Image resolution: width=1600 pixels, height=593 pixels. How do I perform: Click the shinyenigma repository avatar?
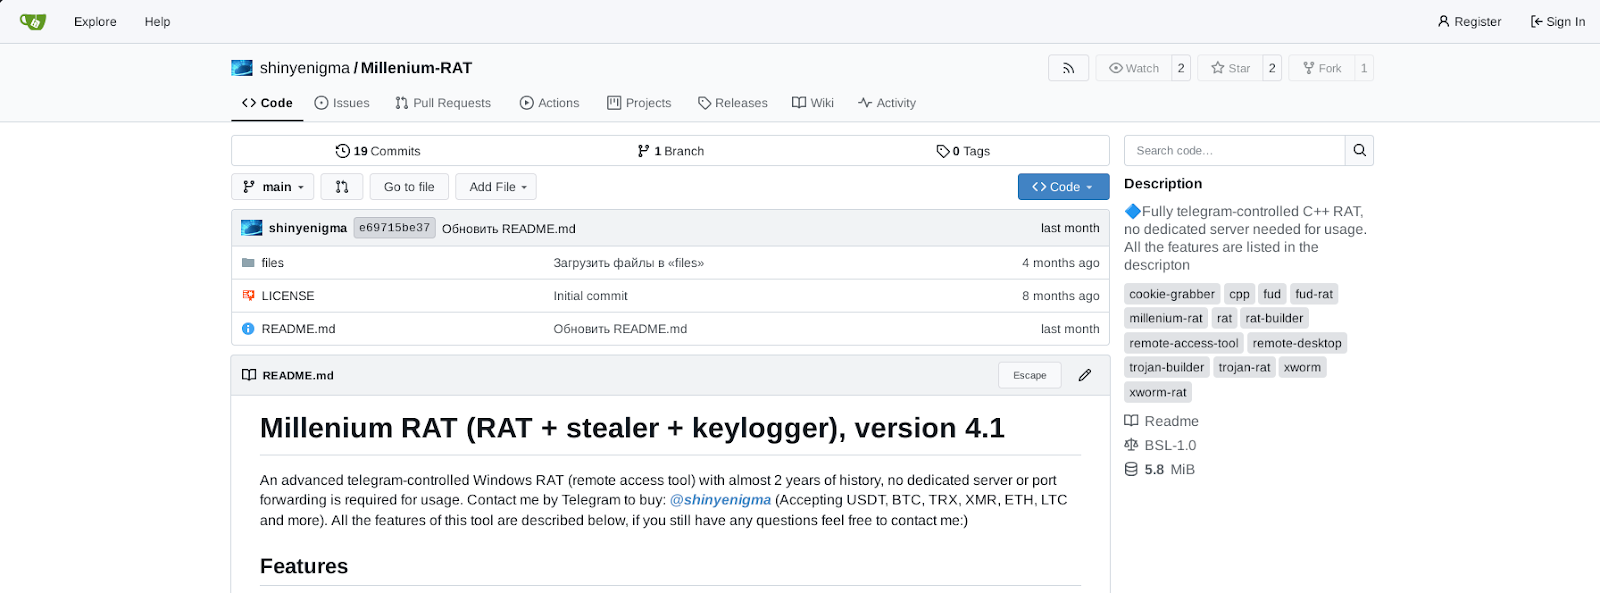[242, 68]
